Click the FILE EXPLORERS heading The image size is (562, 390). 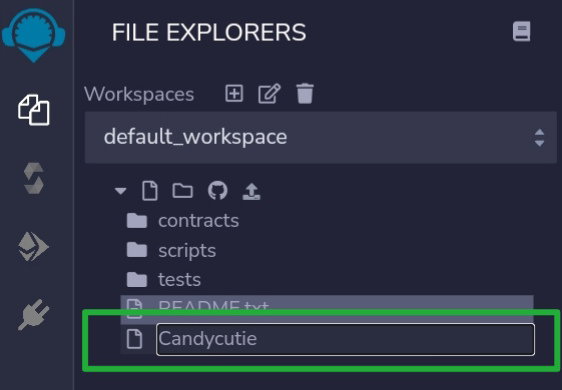209,32
